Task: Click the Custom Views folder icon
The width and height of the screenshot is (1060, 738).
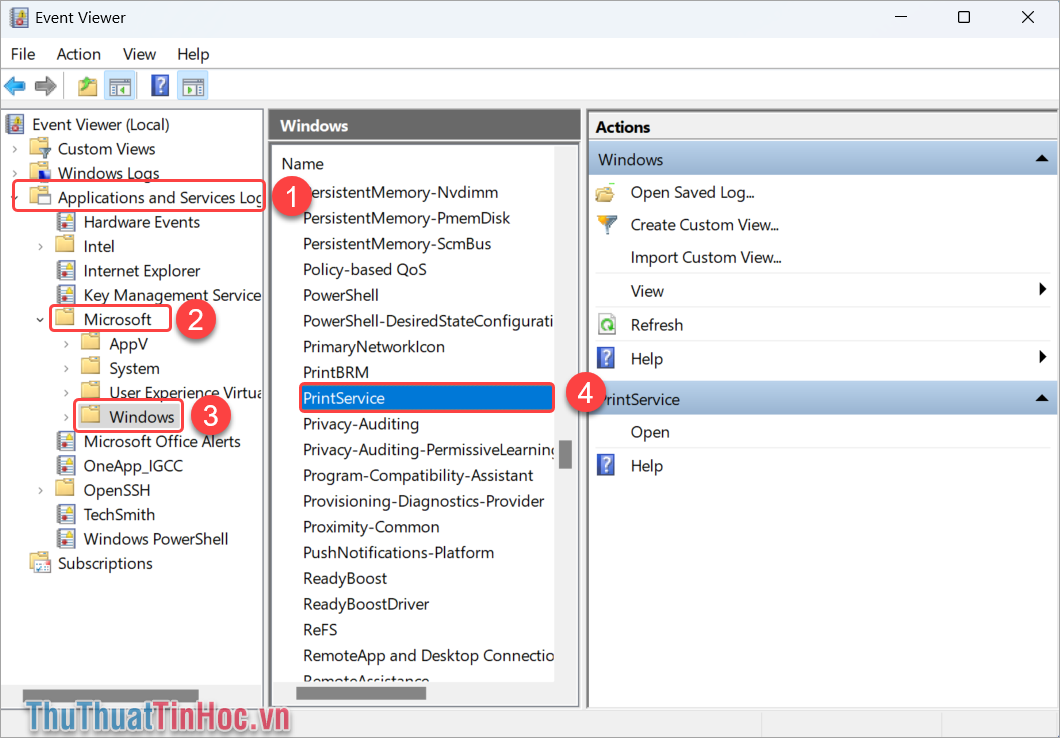Action: coord(41,149)
